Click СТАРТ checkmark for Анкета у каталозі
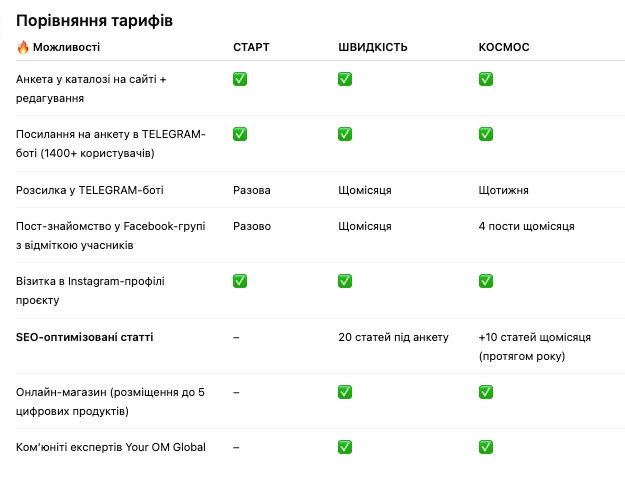Image resolution: width=625 pixels, height=497 pixels. point(240,79)
